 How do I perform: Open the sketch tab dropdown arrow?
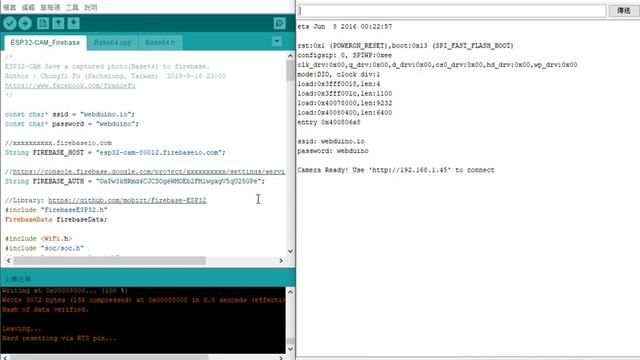coord(277,42)
